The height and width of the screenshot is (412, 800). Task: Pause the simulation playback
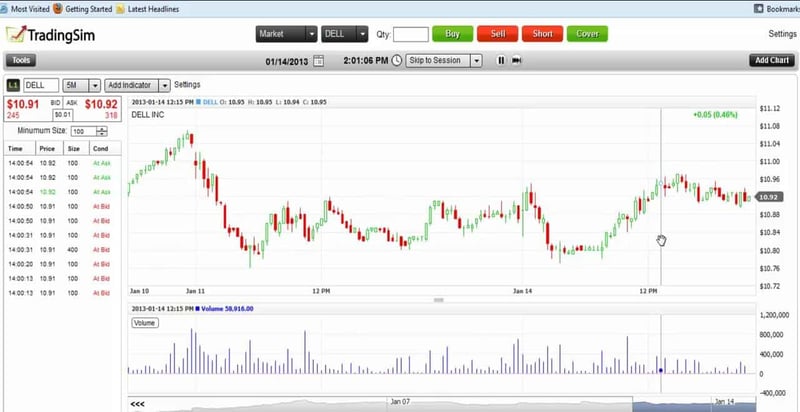point(501,60)
